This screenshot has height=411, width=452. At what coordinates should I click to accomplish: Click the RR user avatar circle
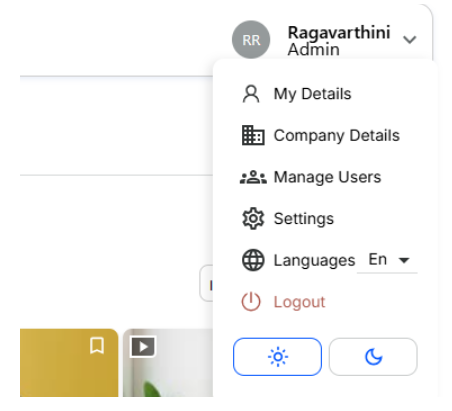(251, 40)
